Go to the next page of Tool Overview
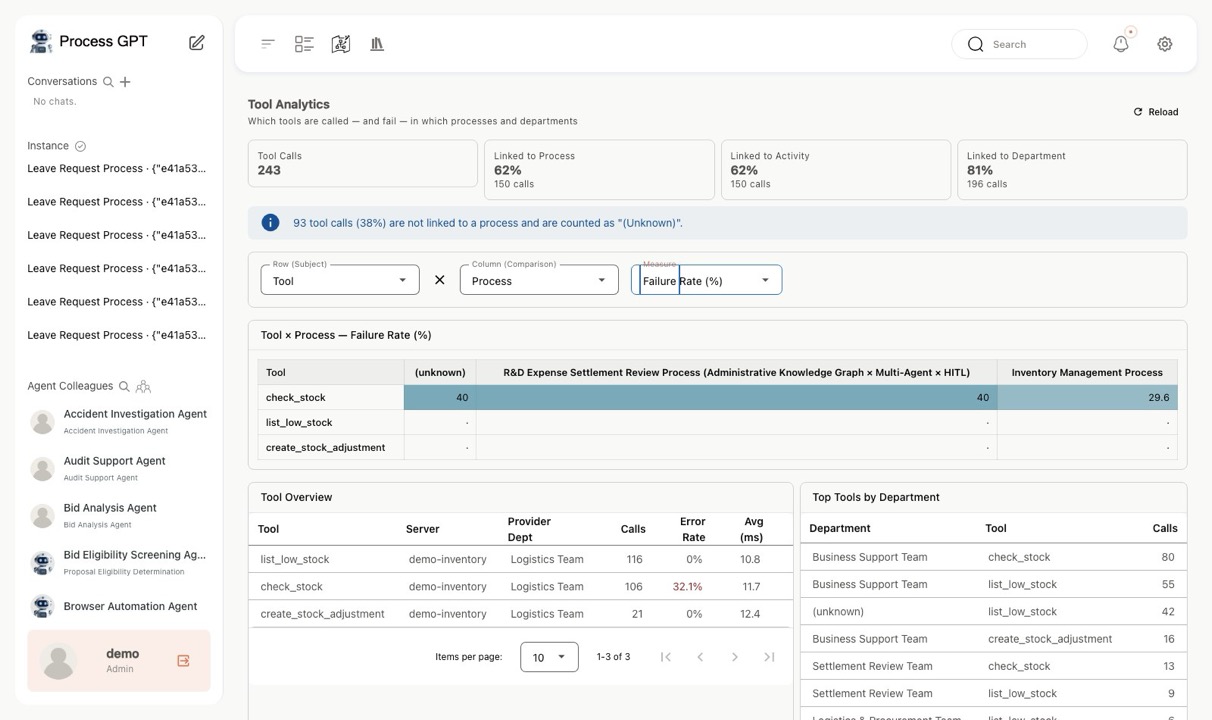1212x720 pixels. point(735,657)
